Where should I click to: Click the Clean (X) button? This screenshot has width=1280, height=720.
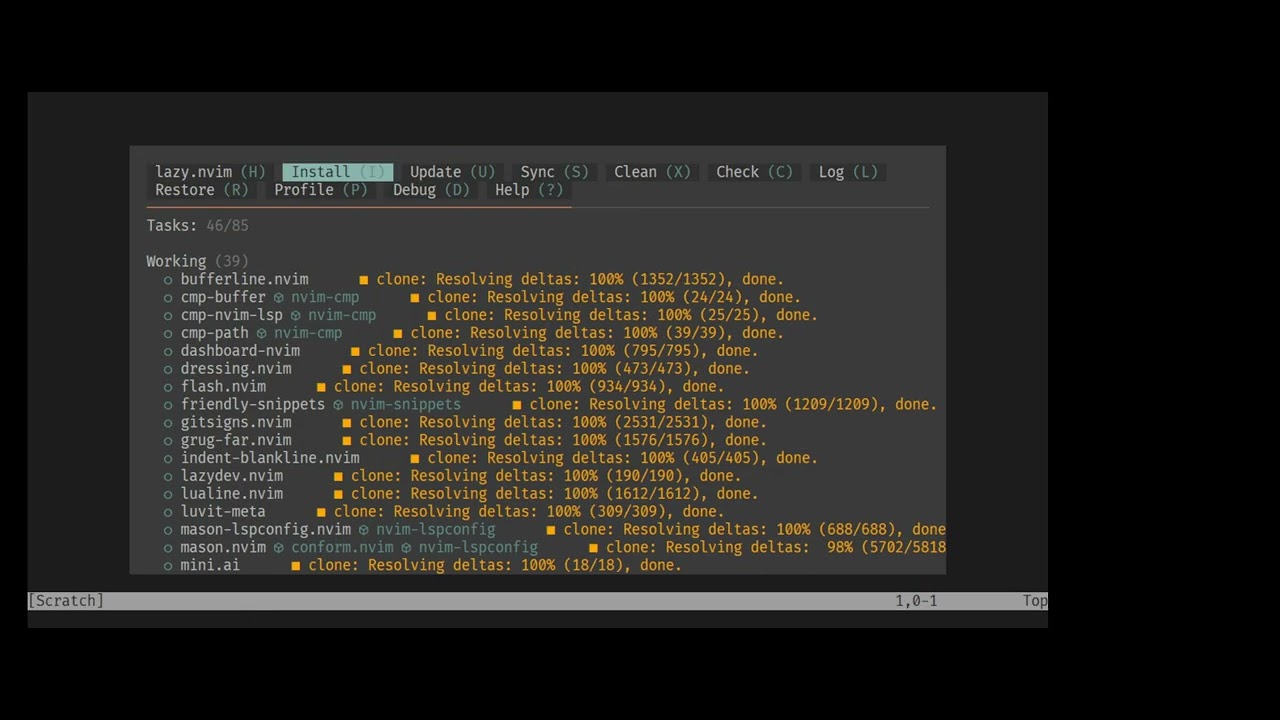pyautogui.click(x=652, y=172)
